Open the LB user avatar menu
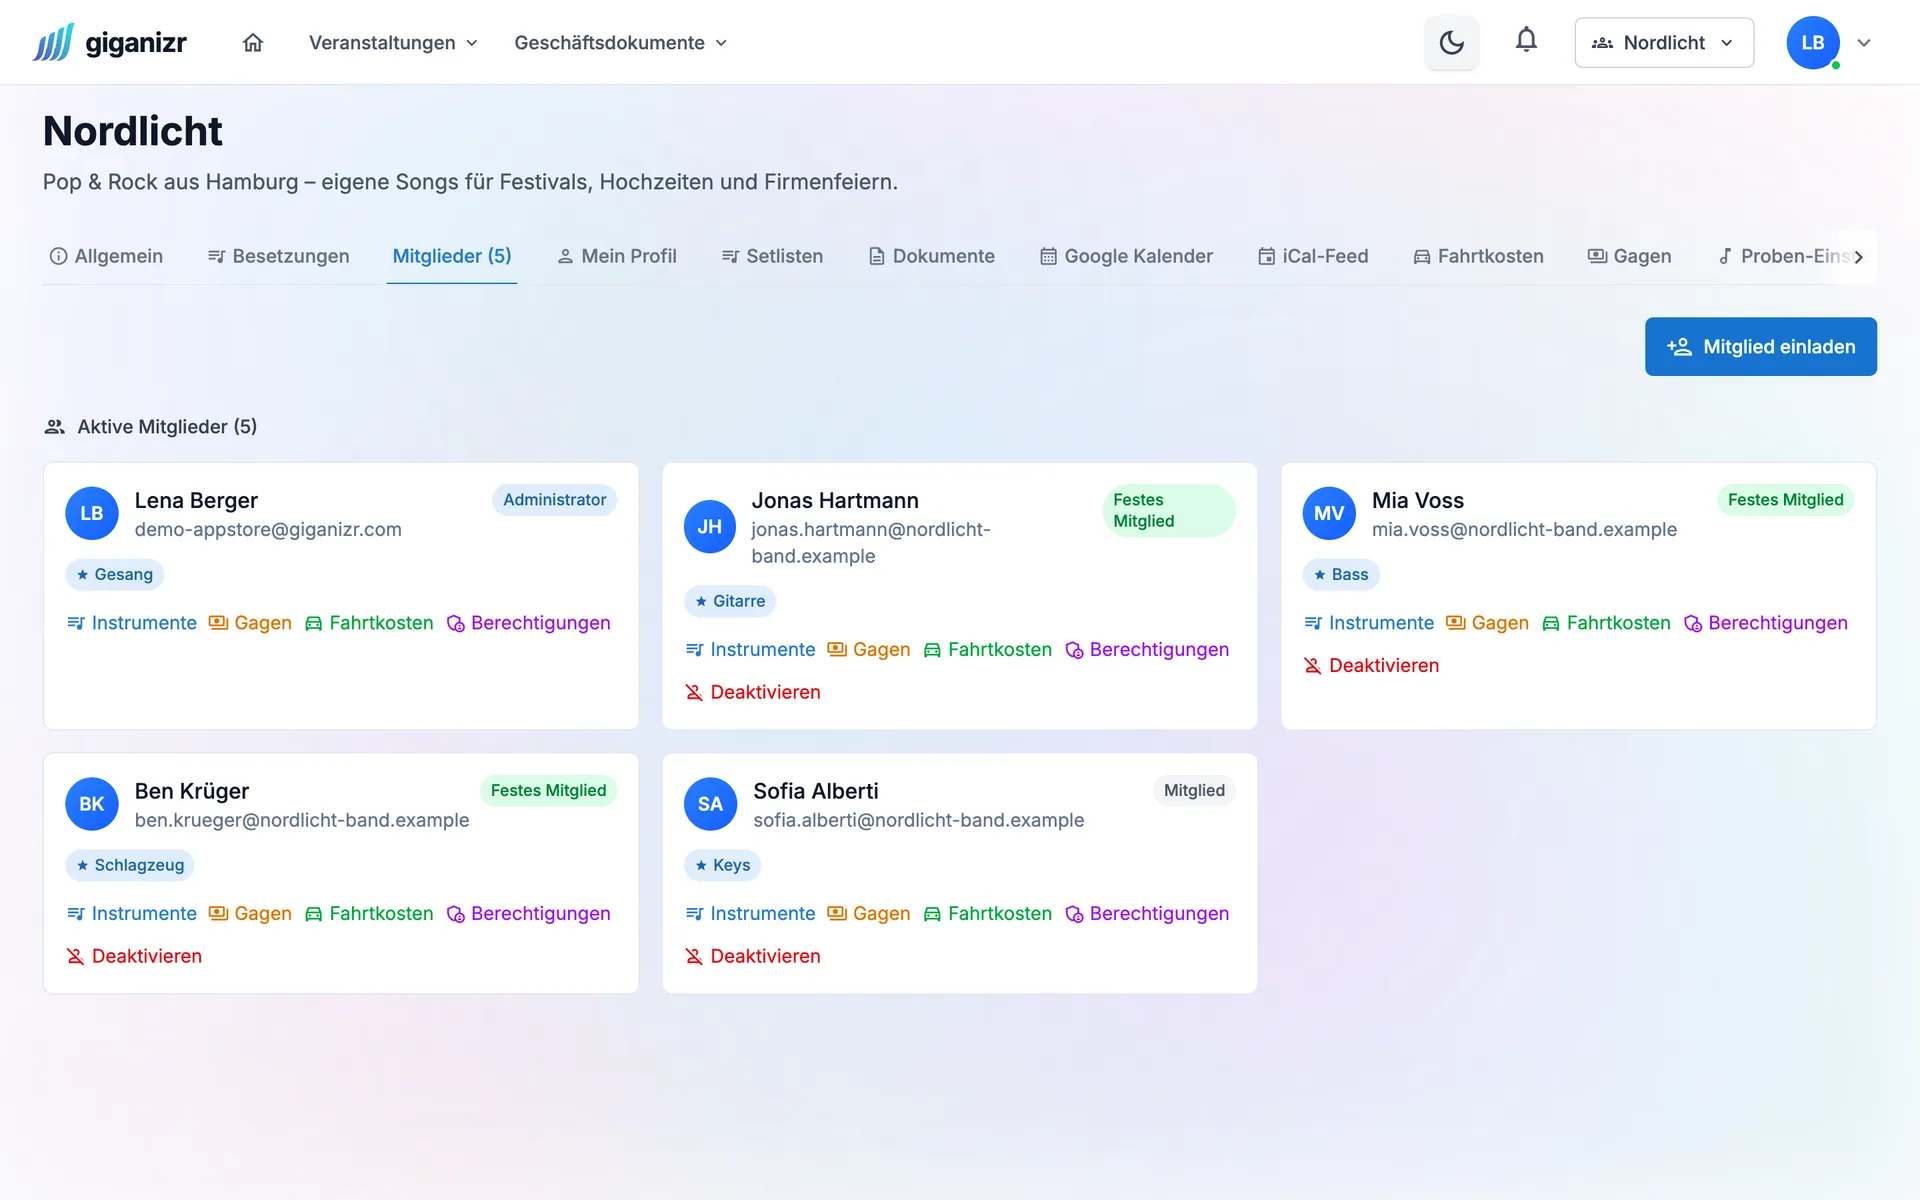 1813,43
